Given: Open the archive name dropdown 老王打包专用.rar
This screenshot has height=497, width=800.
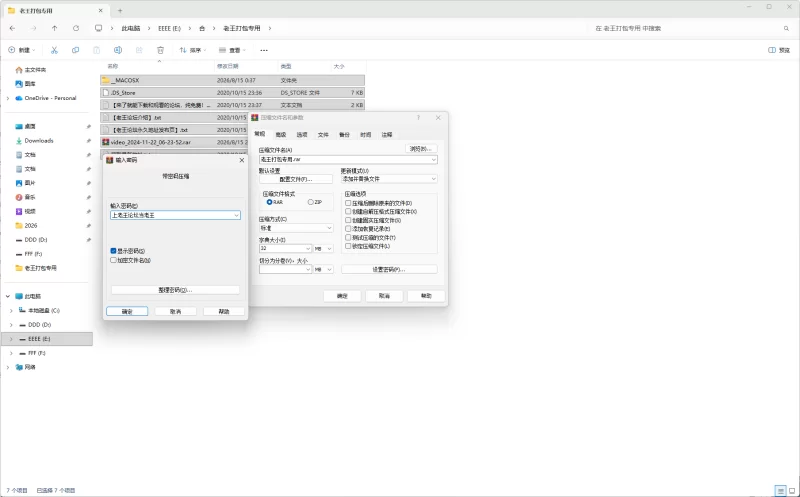Looking at the screenshot, I should [x=434, y=160].
